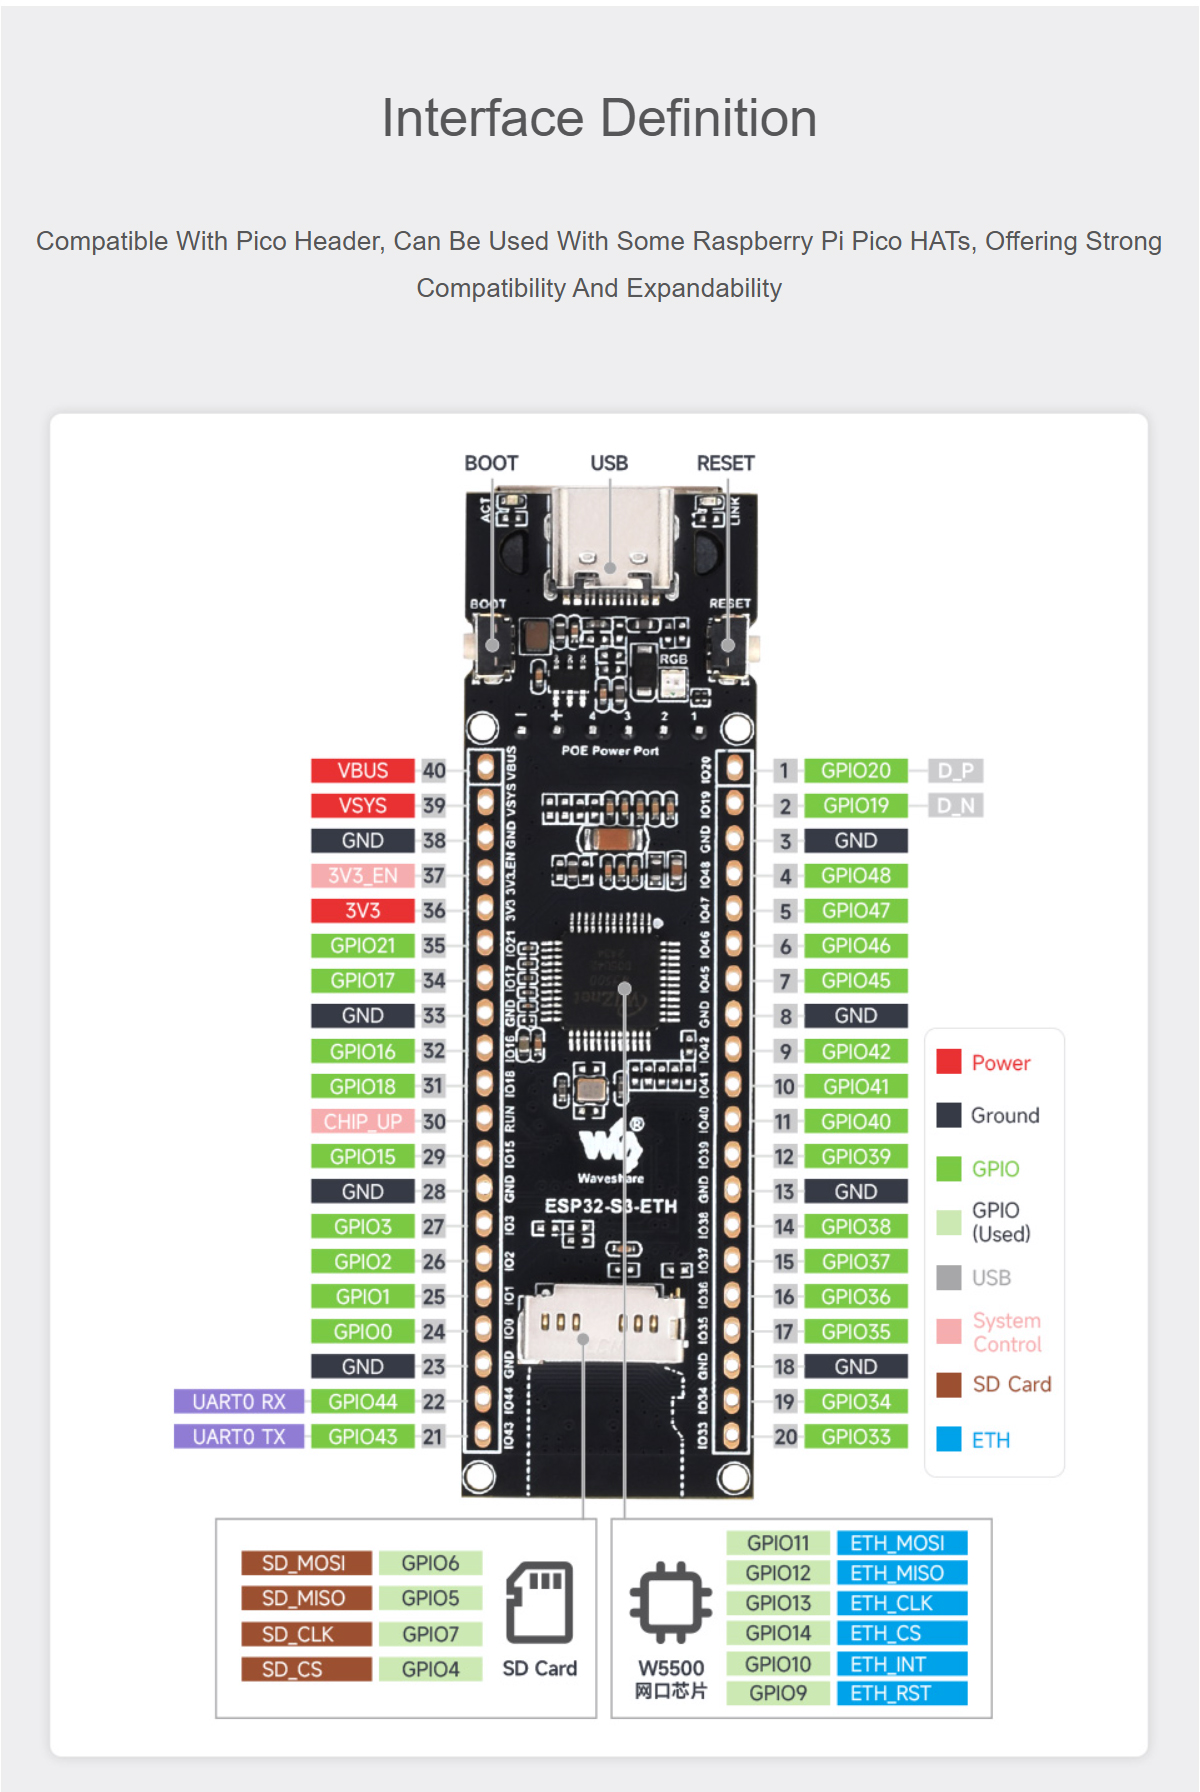
Task: Select the brown SD Card legend swatch
Action: [948, 1384]
